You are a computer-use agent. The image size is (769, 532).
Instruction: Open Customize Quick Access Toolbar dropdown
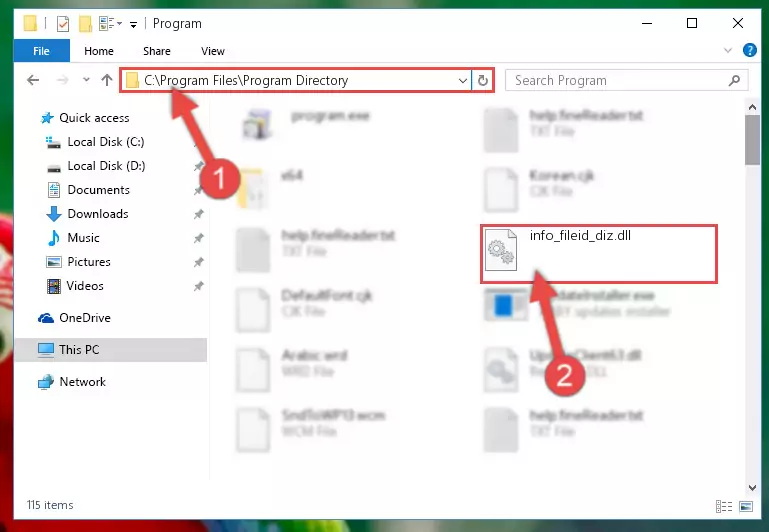pyautogui.click(x=133, y=25)
